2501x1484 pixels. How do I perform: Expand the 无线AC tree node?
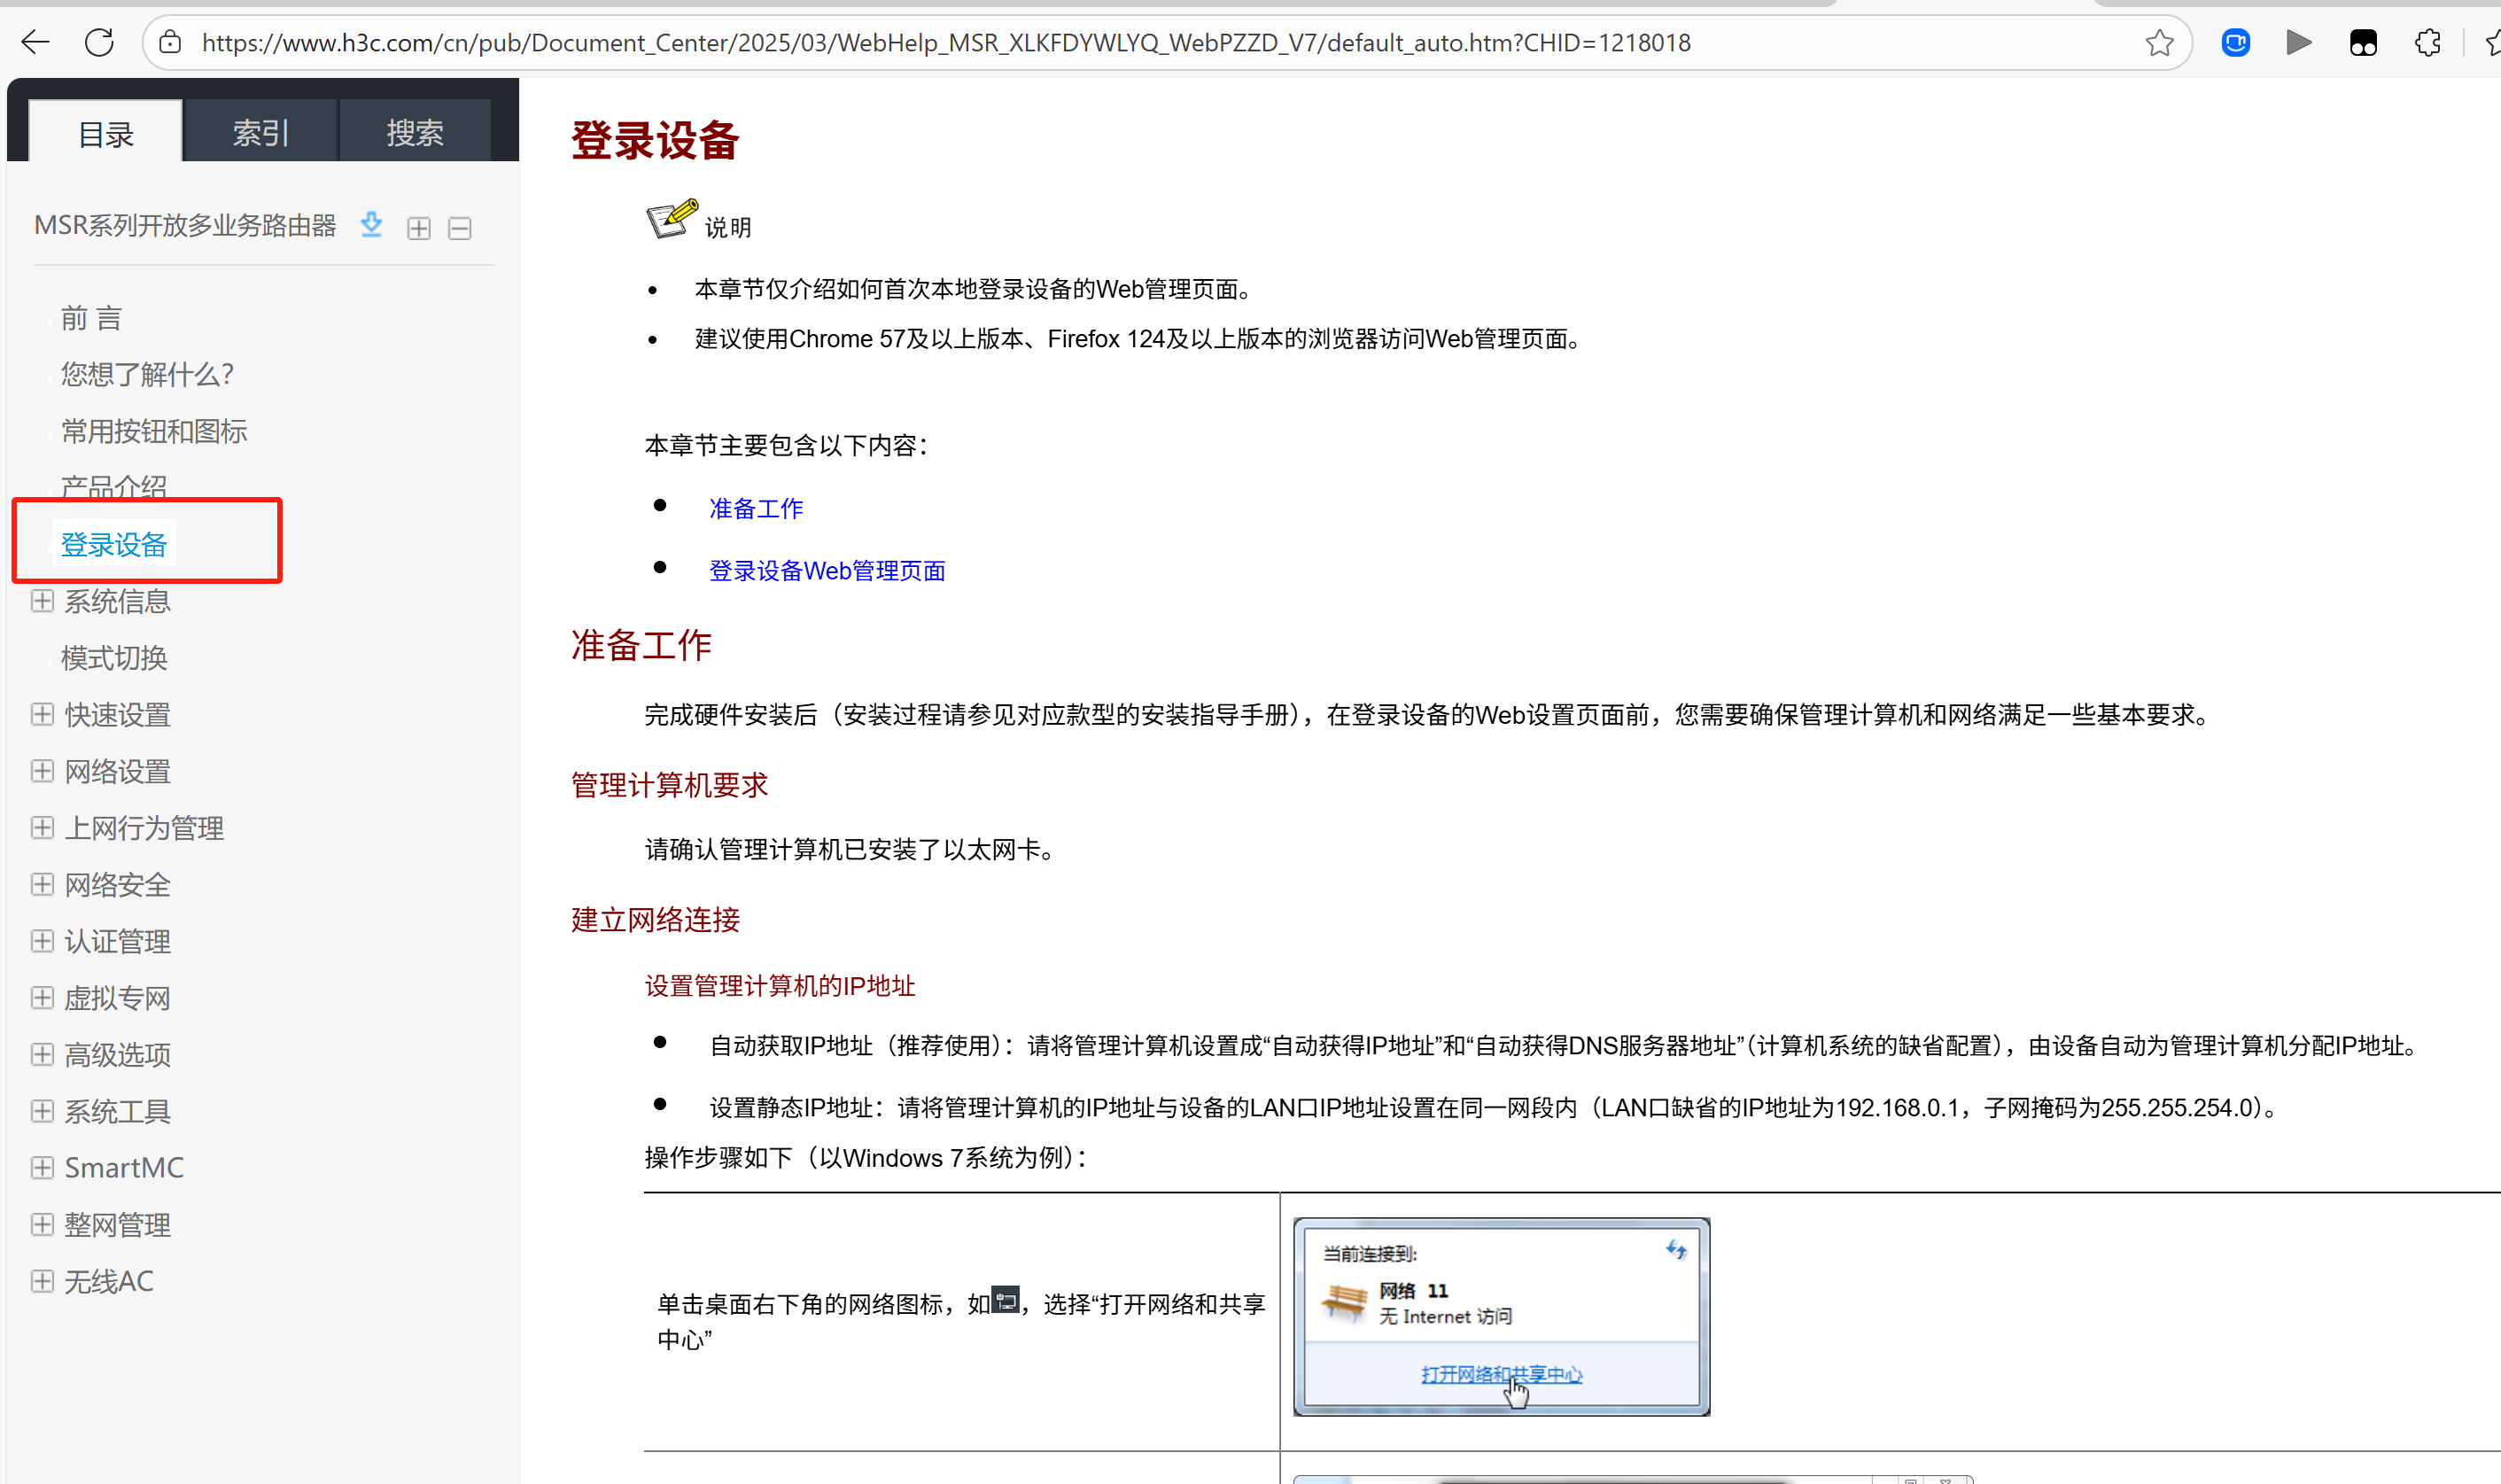tap(42, 1281)
